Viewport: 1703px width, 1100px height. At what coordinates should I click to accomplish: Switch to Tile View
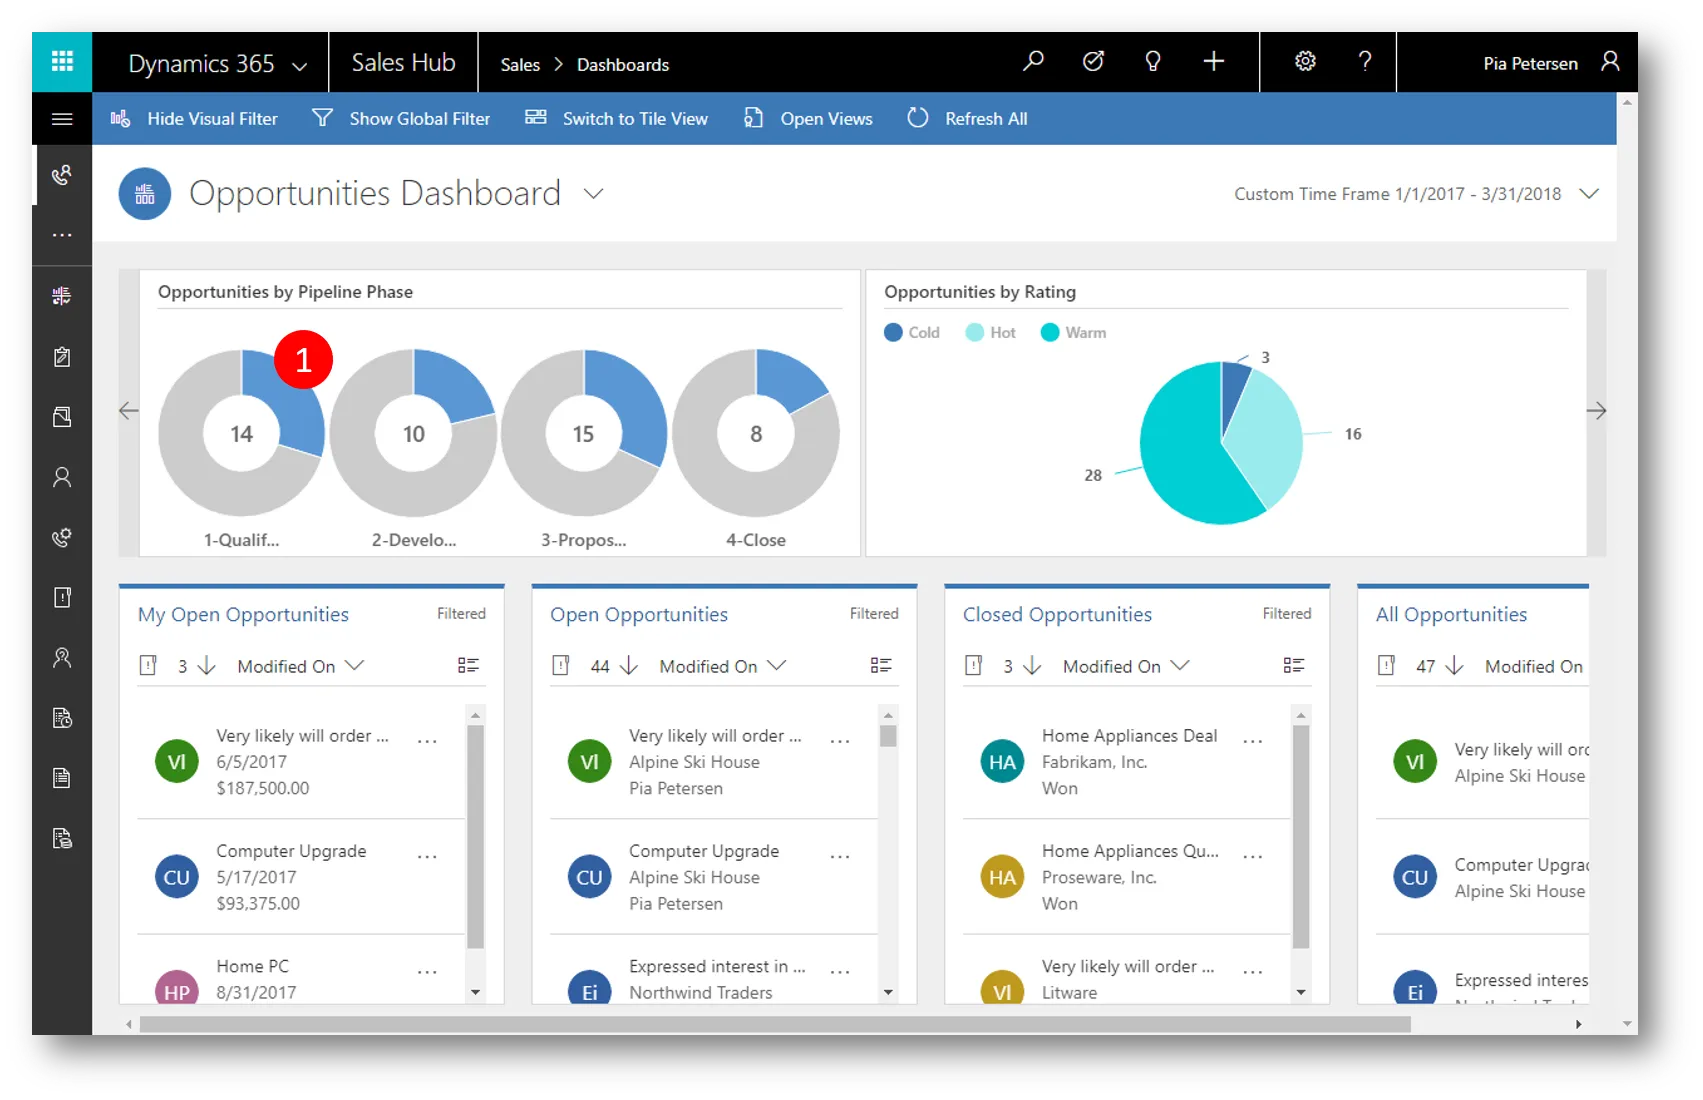coord(617,119)
